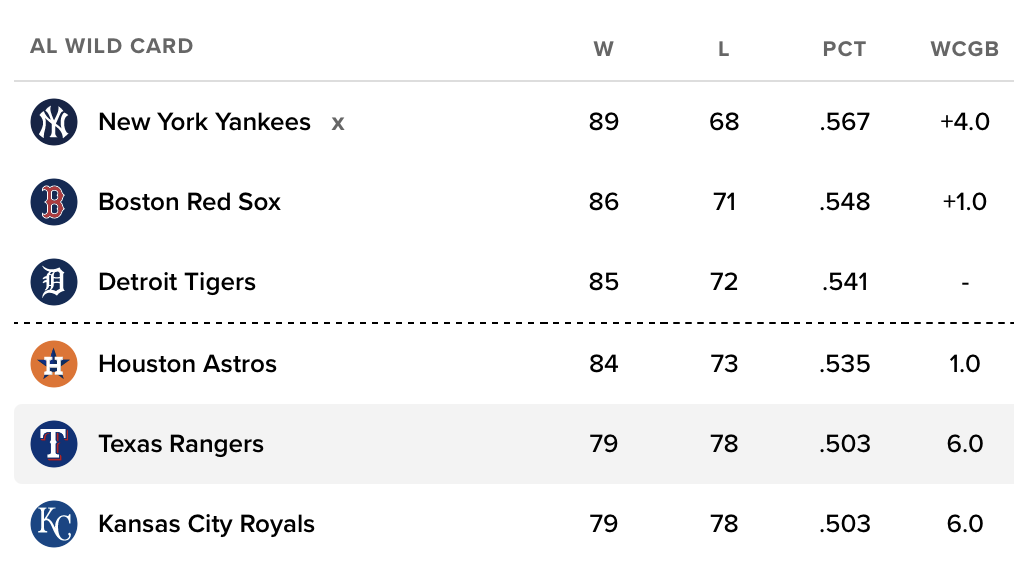Screen dimensions: 1014x562
Task: Click the Houston Astros logo
Action: tap(54, 364)
